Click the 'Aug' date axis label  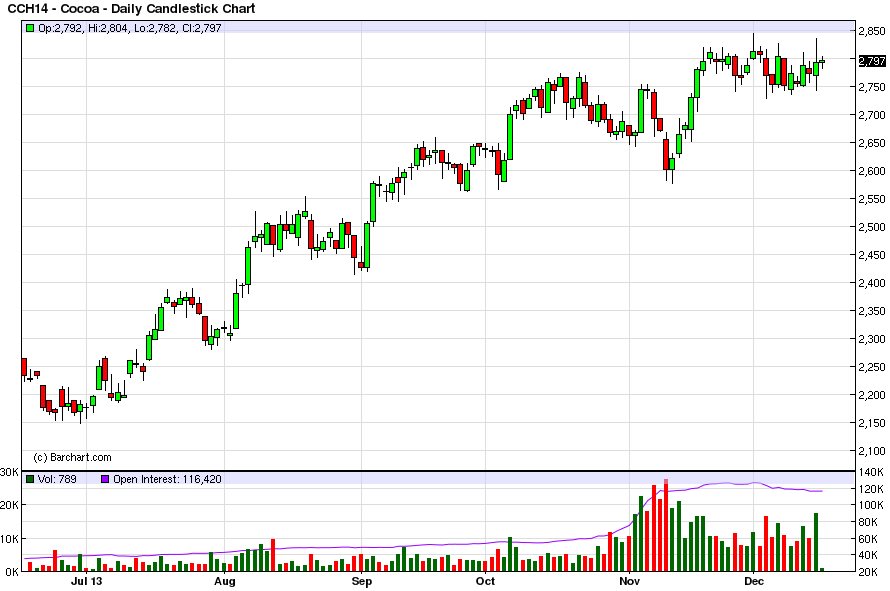point(225,581)
